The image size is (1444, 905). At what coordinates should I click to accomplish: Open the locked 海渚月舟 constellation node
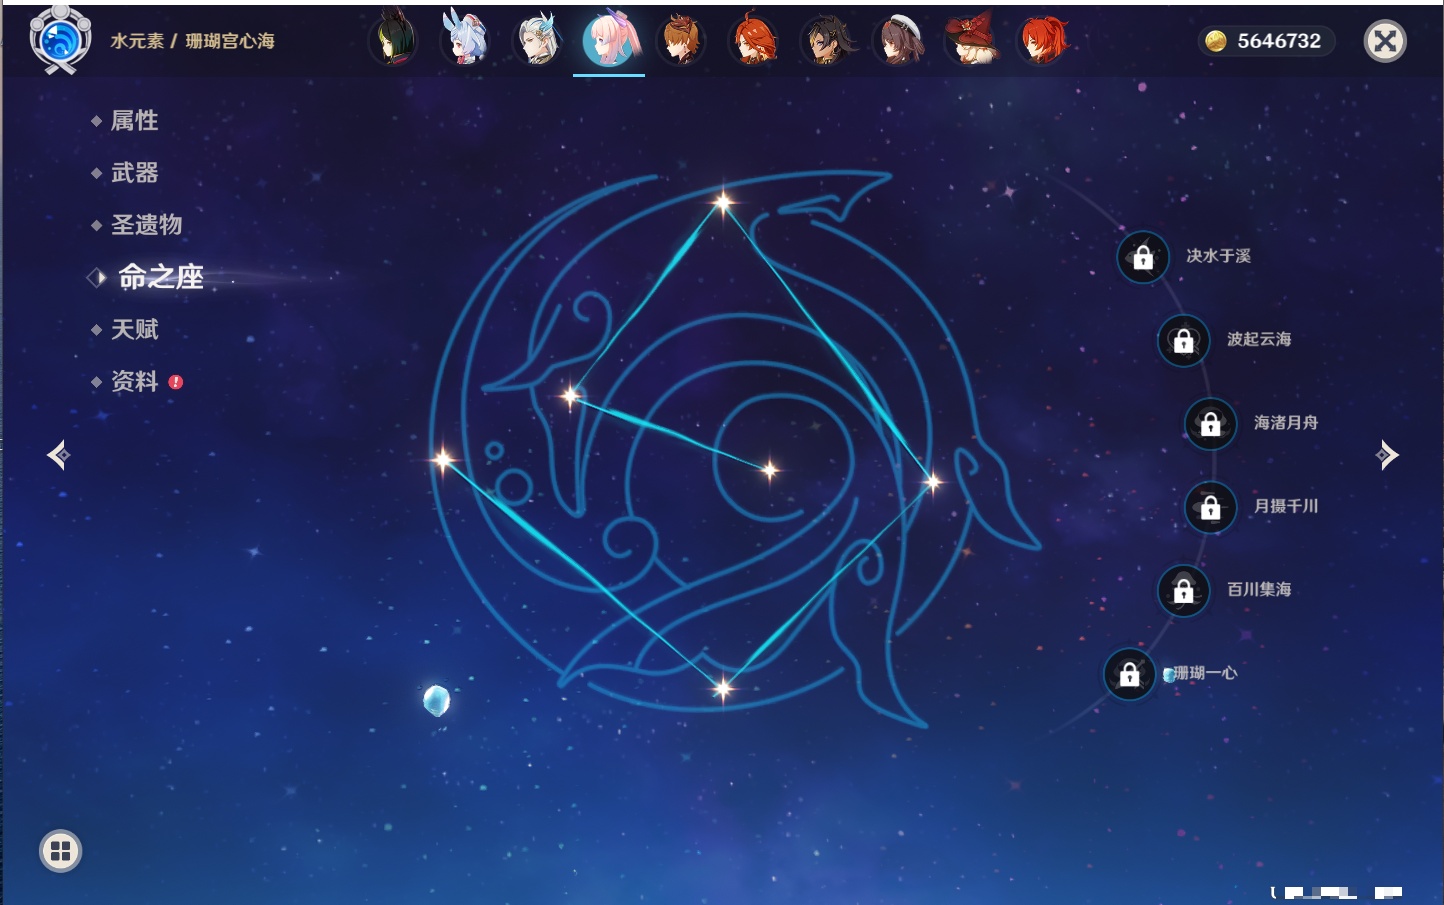click(1210, 423)
